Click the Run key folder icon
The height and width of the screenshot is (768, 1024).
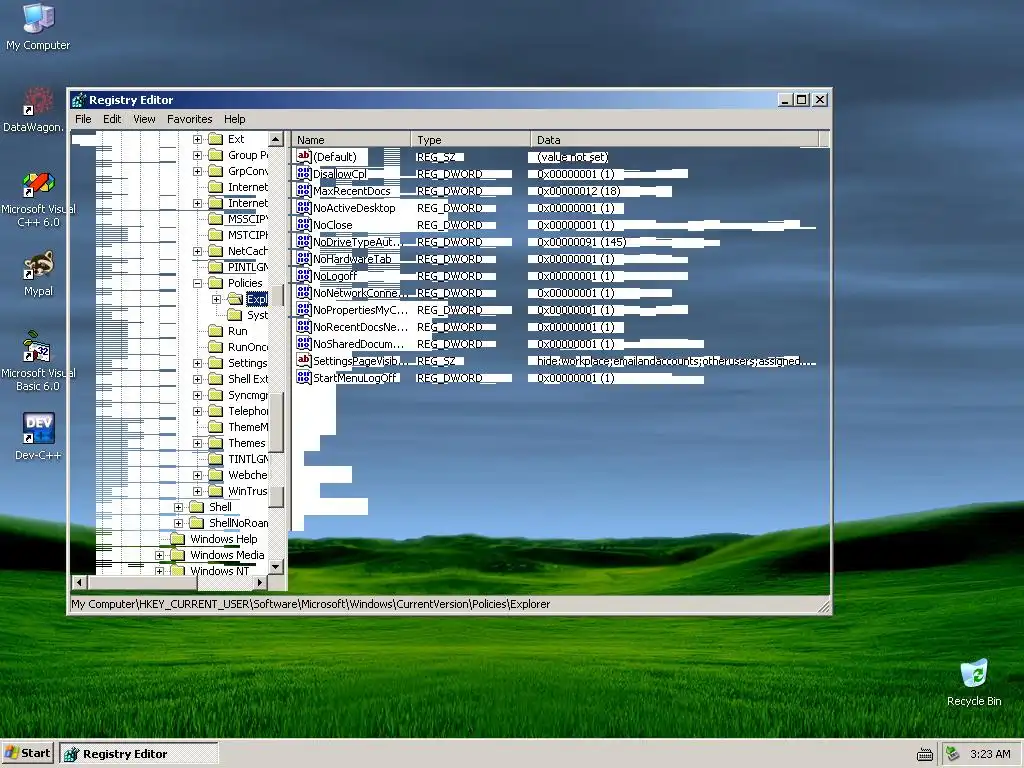pyautogui.click(x=216, y=331)
